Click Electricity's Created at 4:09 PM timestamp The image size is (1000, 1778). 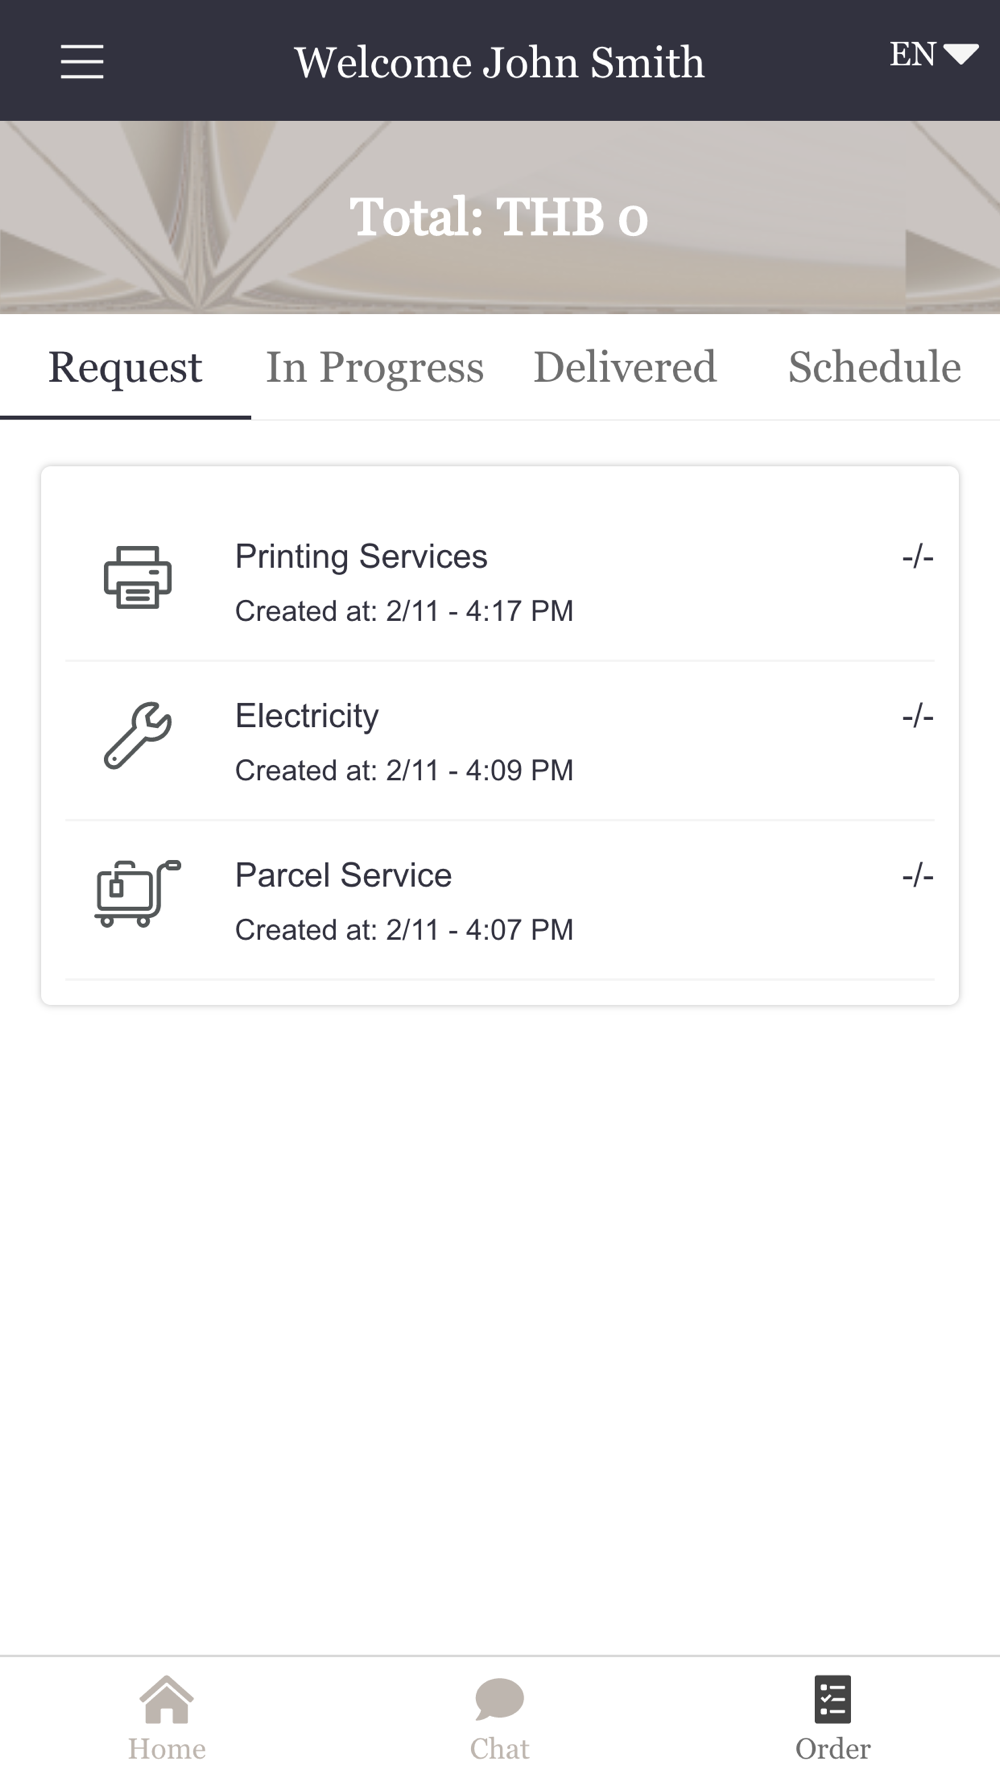click(404, 770)
